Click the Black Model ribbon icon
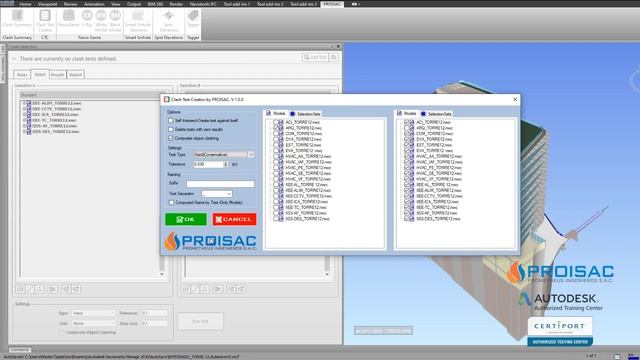This screenshot has width=640, height=360. [x=115, y=20]
